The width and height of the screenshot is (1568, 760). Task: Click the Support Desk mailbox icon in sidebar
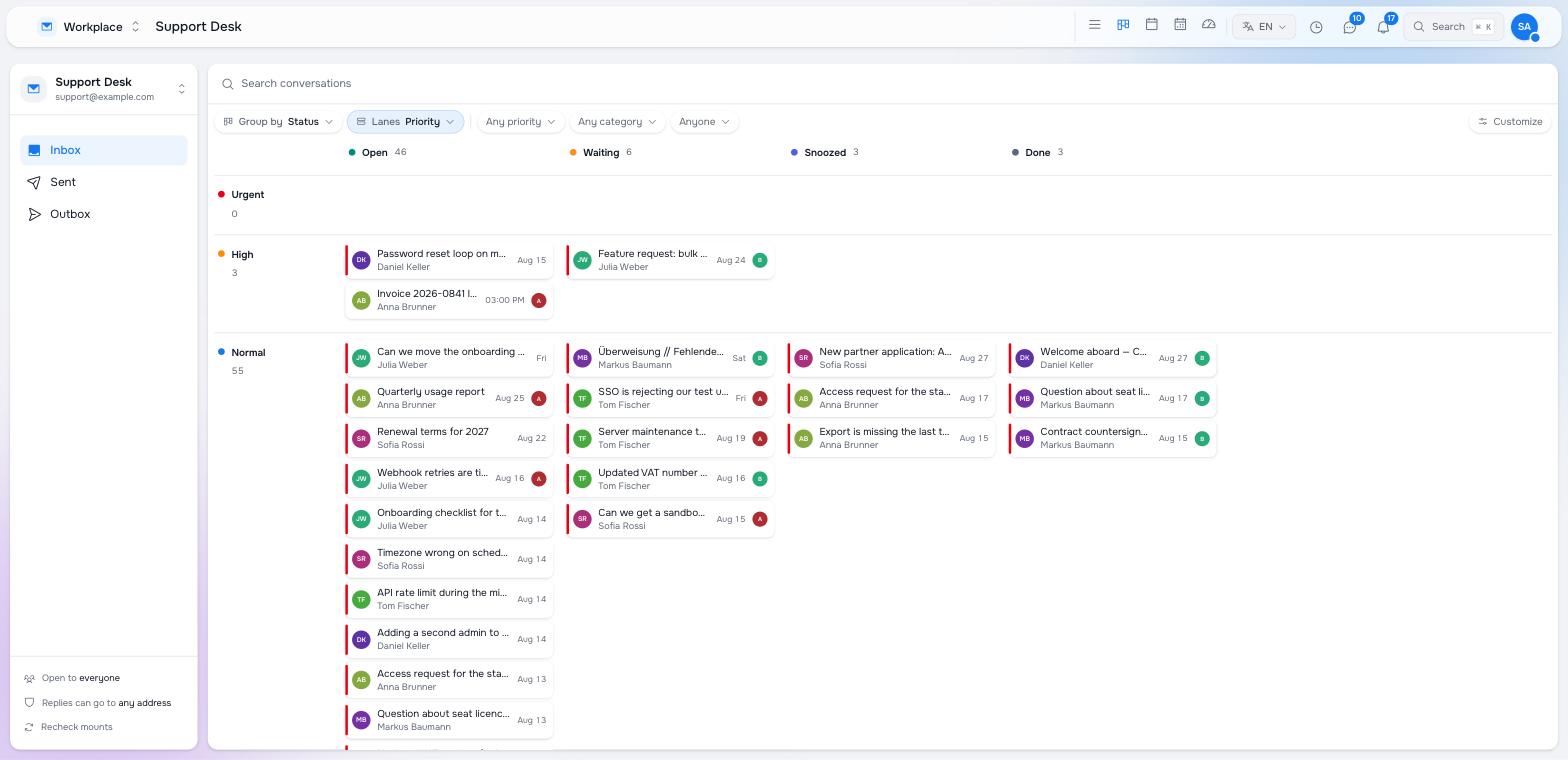coord(34,89)
